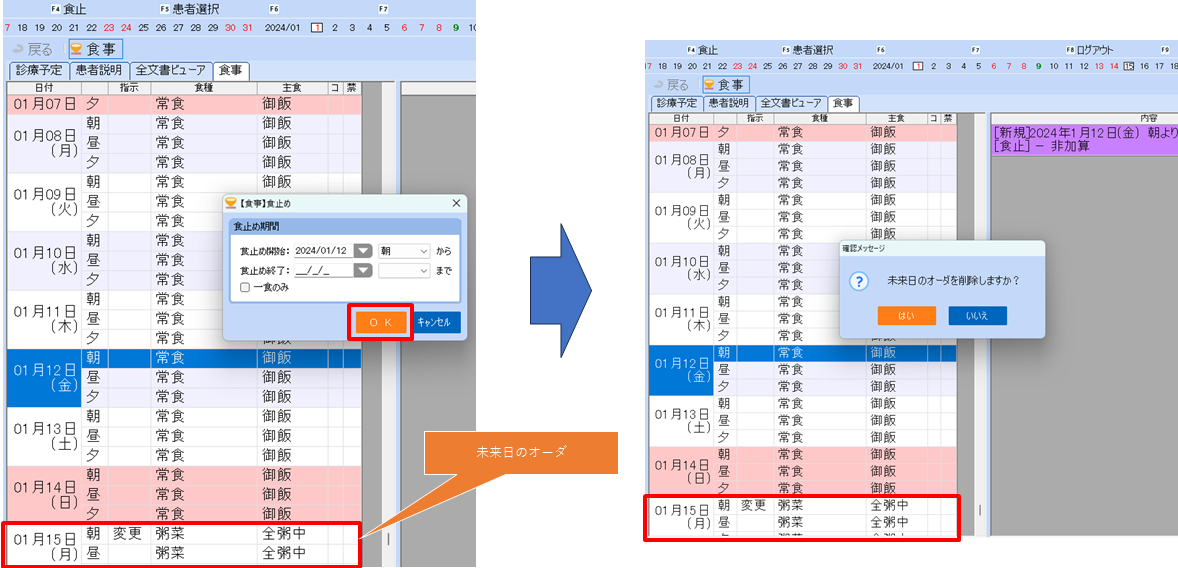Switch to 全文書ビューア tab in right screenshot
The height and width of the screenshot is (568, 1178).
(x=791, y=104)
